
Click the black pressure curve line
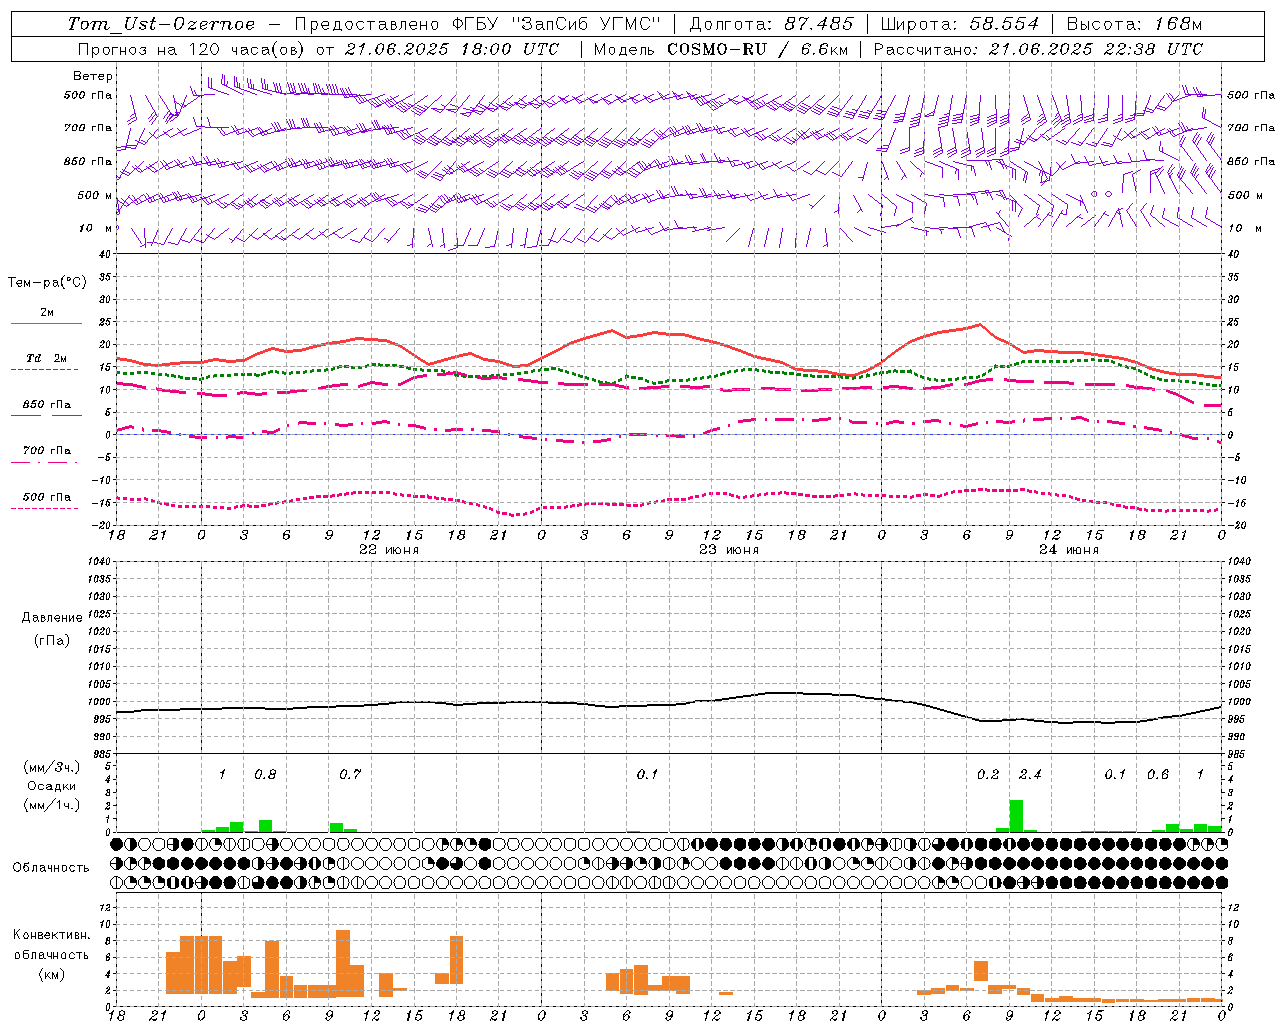click(x=668, y=704)
